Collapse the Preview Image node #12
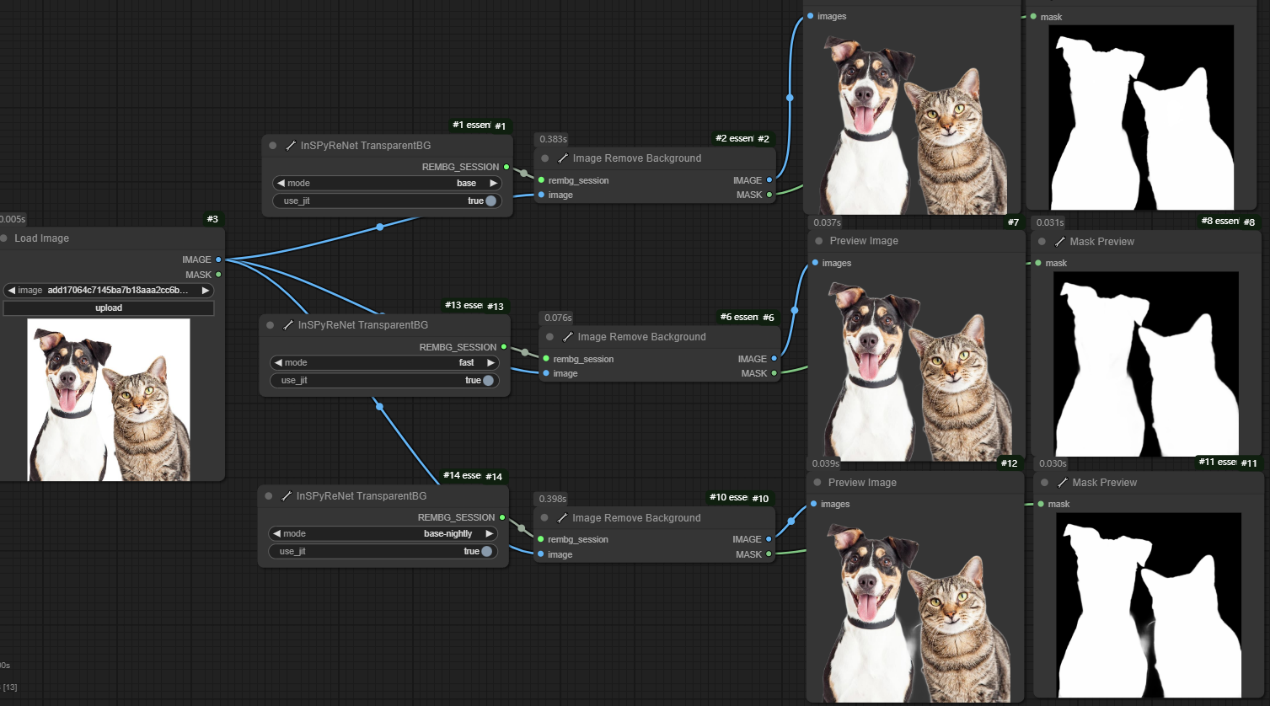The width and height of the screenshot is (1270, 706). coord(817,483)
